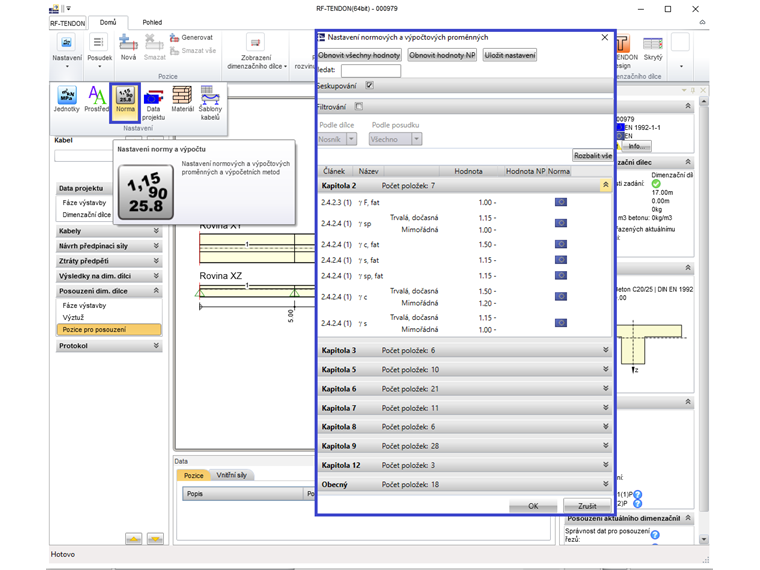760x570 pixels.
Task: Expand the Obecný group
Action: coord(605,484)
